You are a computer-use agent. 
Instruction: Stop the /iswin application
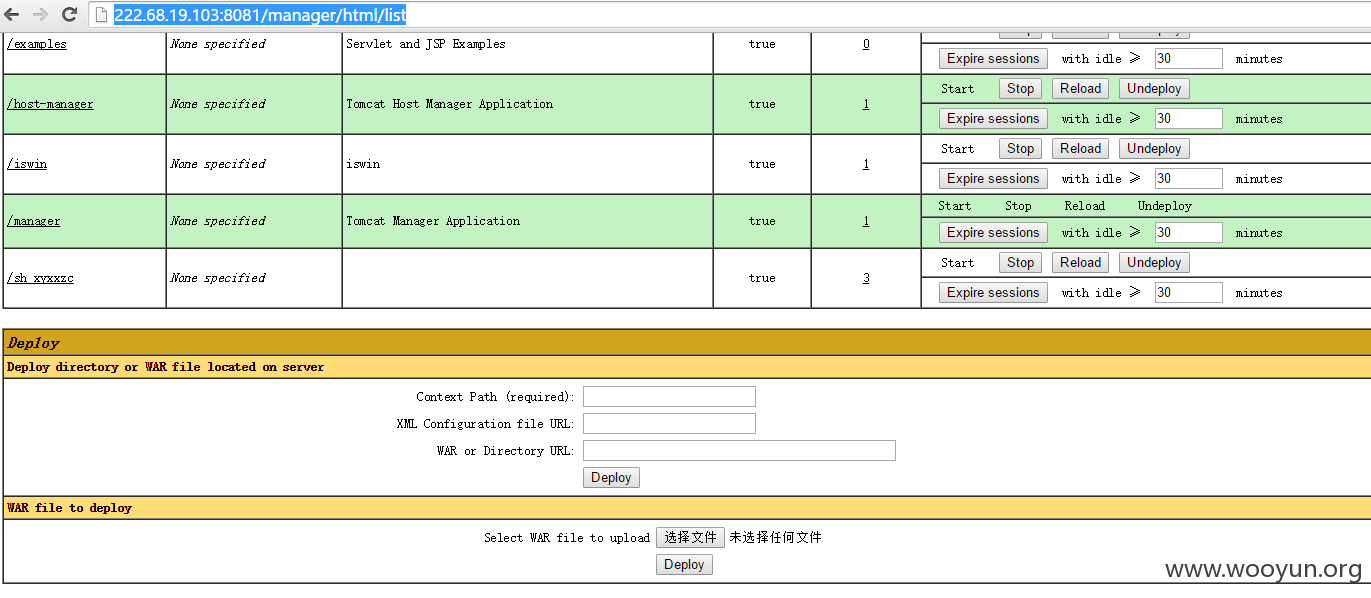click(x=1020, y=149)
